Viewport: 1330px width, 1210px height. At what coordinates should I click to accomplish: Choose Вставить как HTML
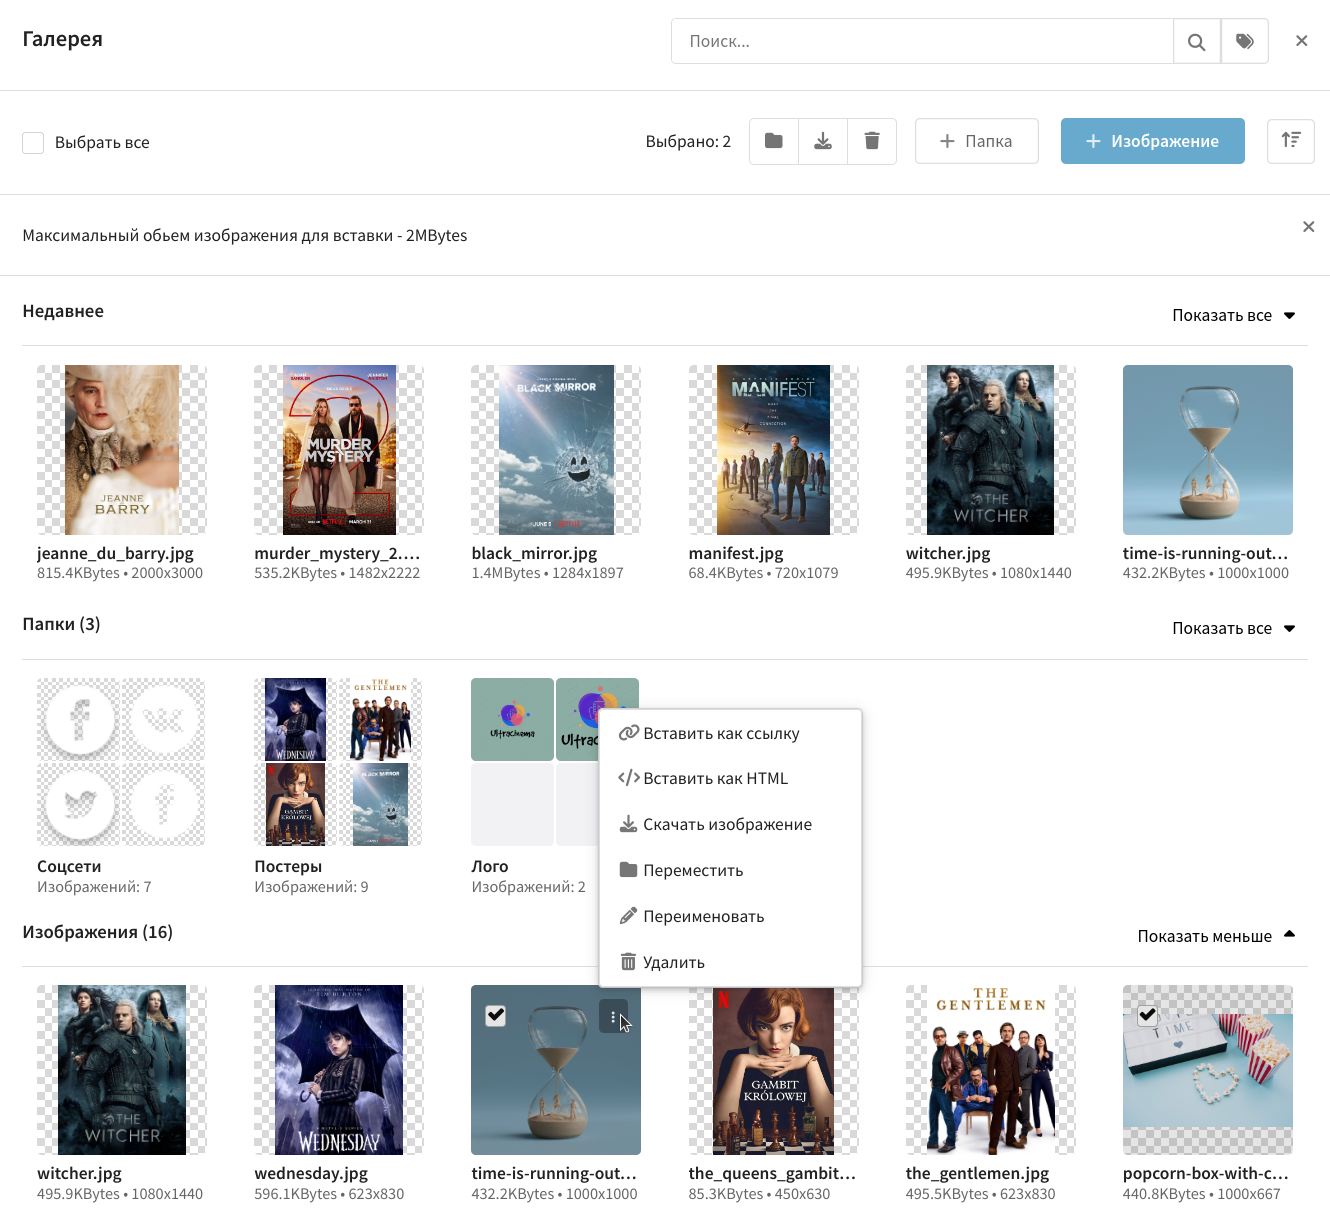coord(730,778)
